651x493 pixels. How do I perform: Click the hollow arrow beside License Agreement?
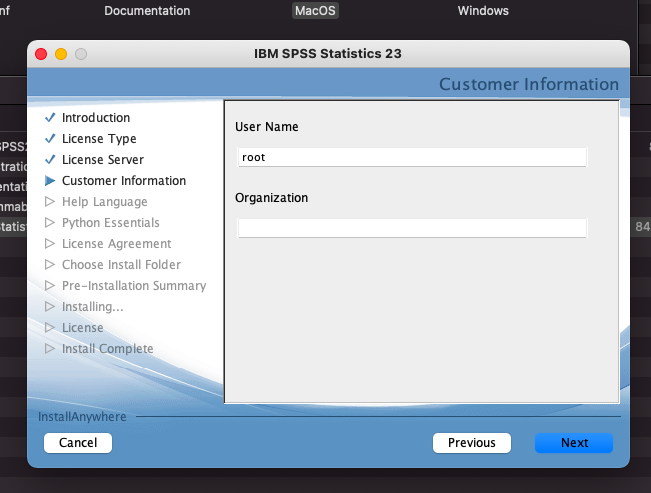(50, 243)
